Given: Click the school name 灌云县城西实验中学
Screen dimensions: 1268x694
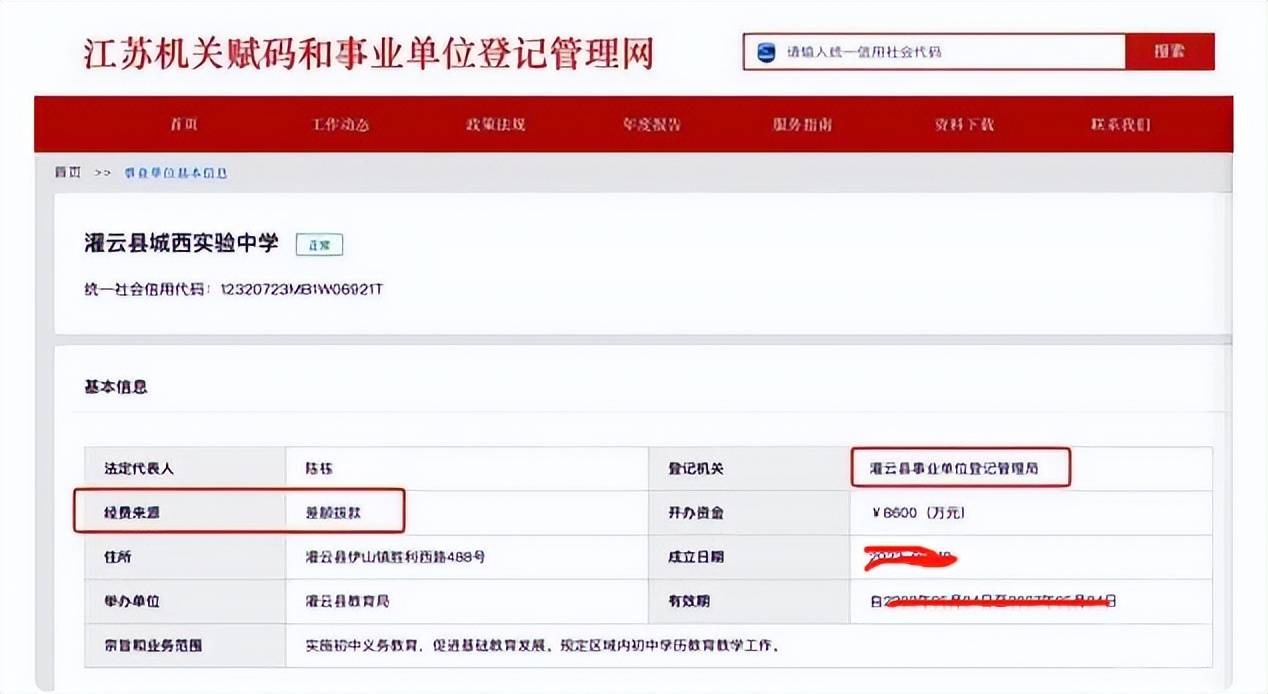Looking at the screenshot, I should click(x=181, y=244).
